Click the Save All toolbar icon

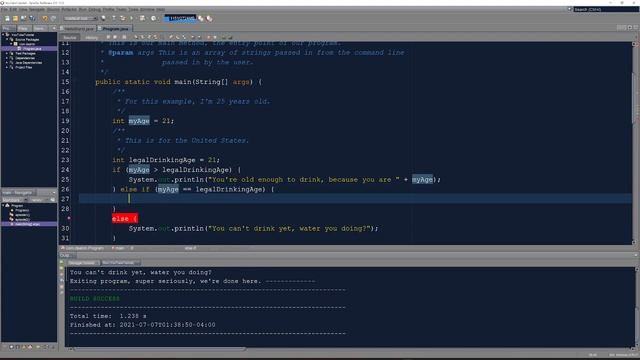[32, 18]
